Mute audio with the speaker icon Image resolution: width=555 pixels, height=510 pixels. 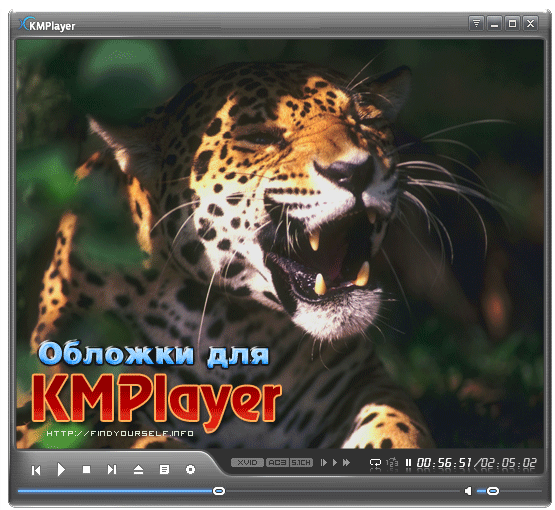pos(468,491)
